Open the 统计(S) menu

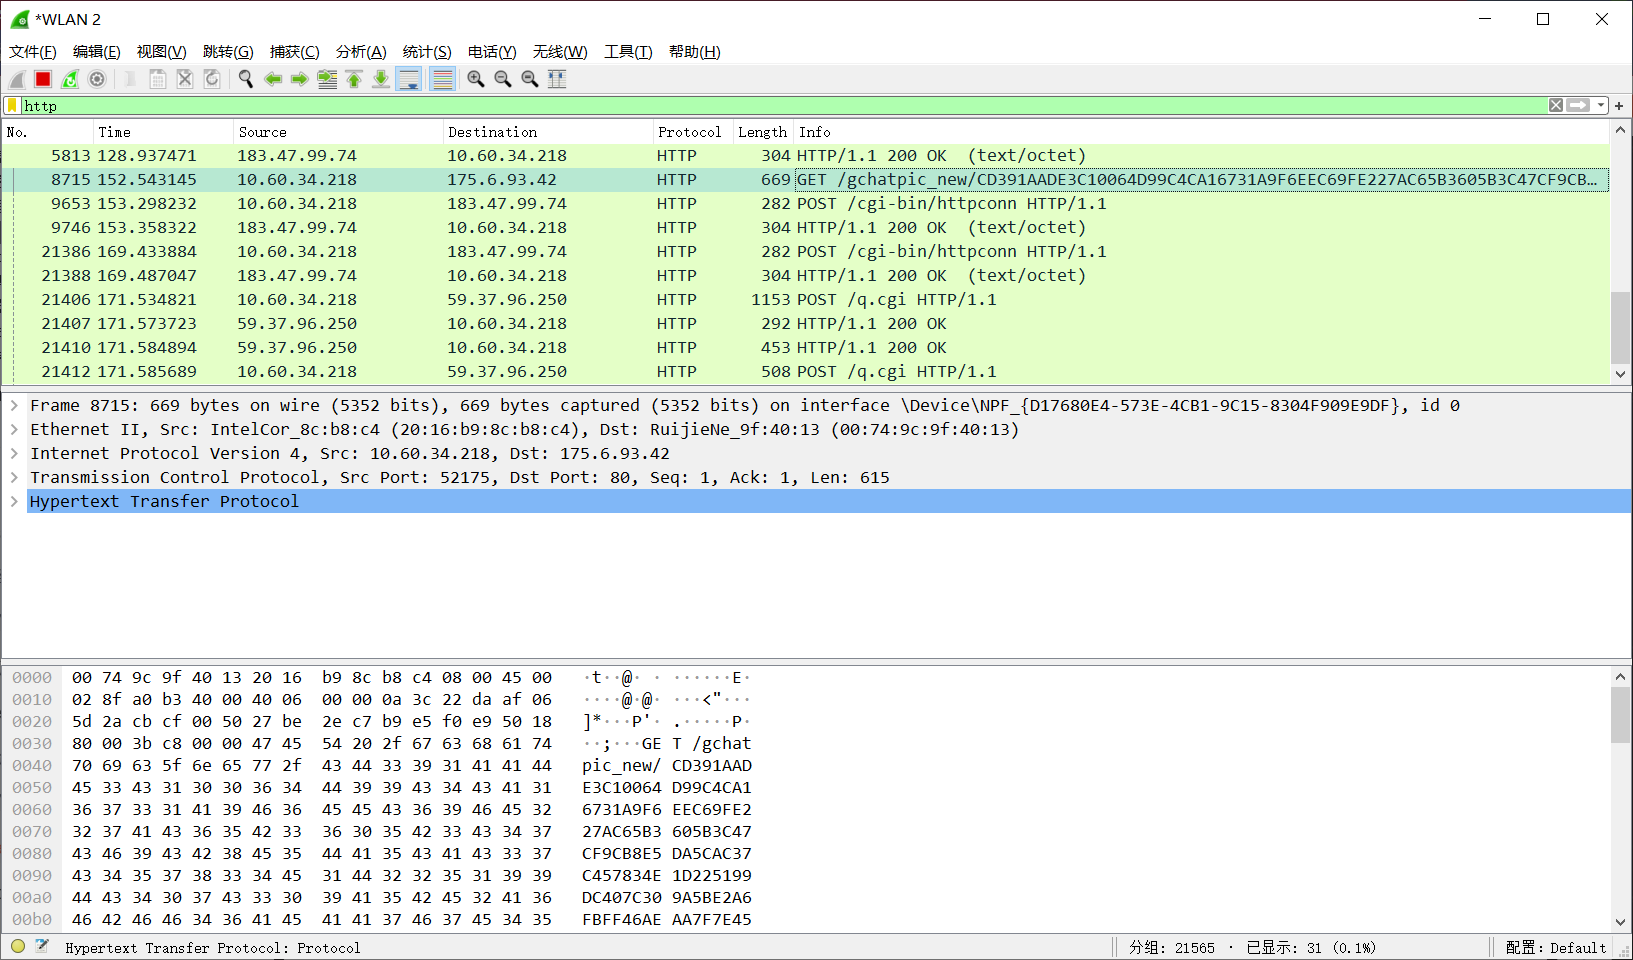[427, 52]
